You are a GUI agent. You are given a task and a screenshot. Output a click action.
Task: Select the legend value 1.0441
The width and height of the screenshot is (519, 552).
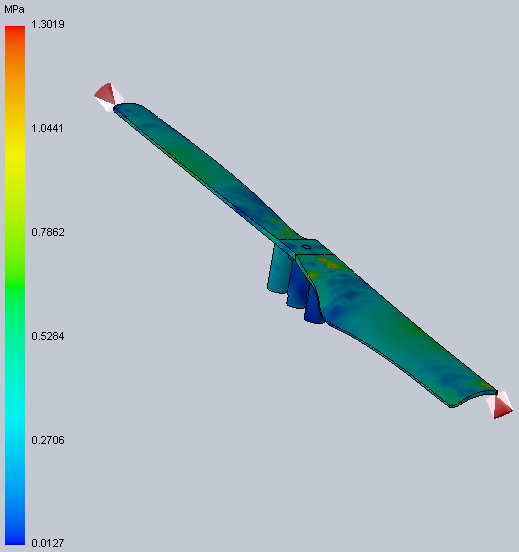tap(48, 128)
